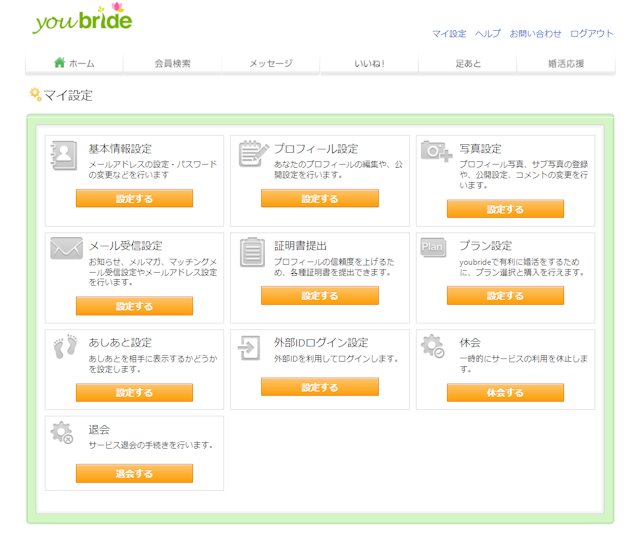This screenshot has height=537, width=640.
Task: Go to the 会員検索 tab
Action: [x=172, y=63]
